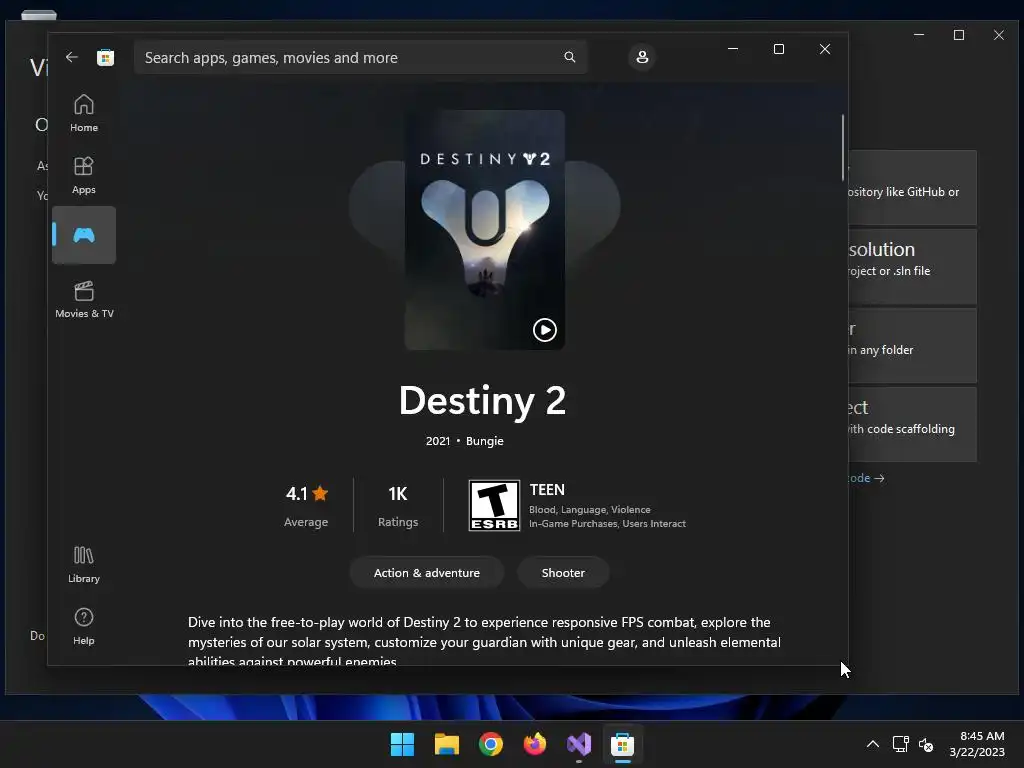Select the Gaming controller sidebar icon
1024x768 pixels.
tap(84, 235)
